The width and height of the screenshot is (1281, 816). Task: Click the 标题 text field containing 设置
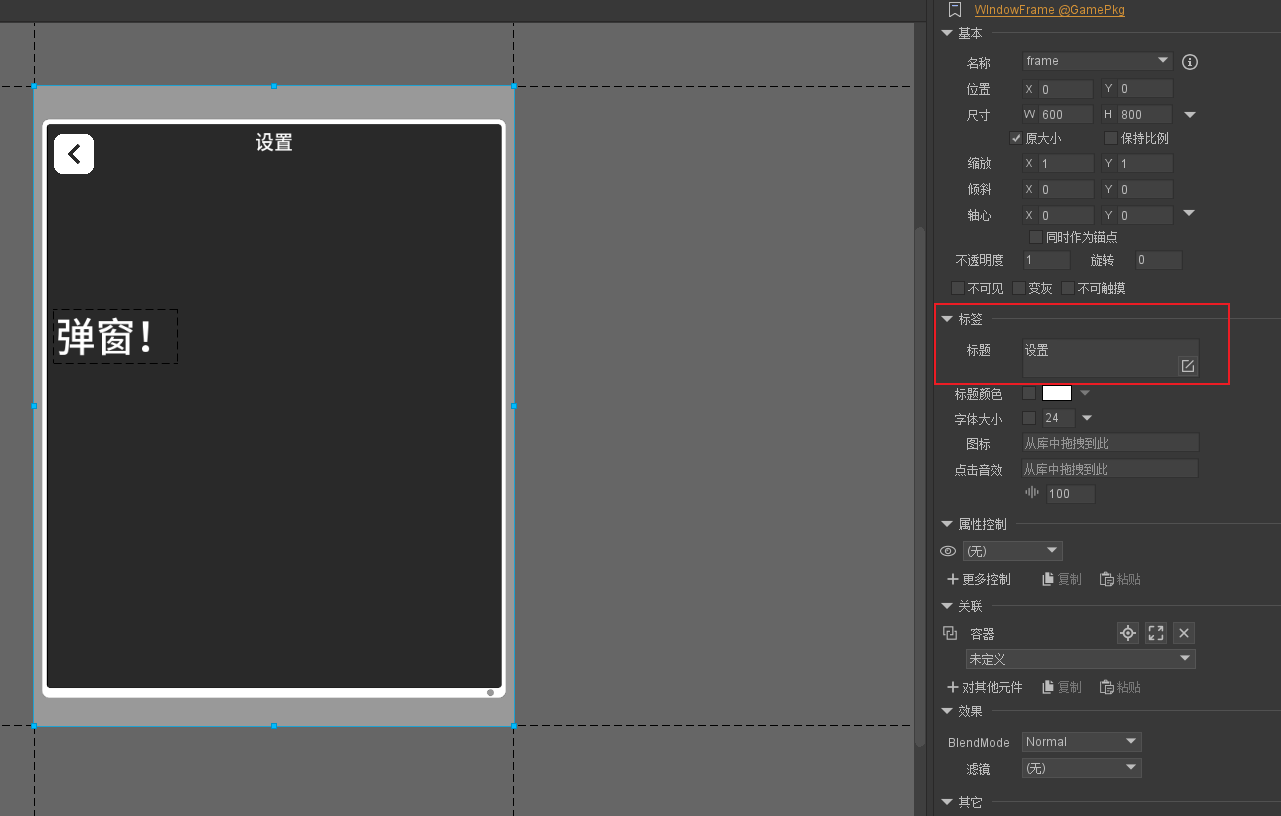pos(1110,358)
